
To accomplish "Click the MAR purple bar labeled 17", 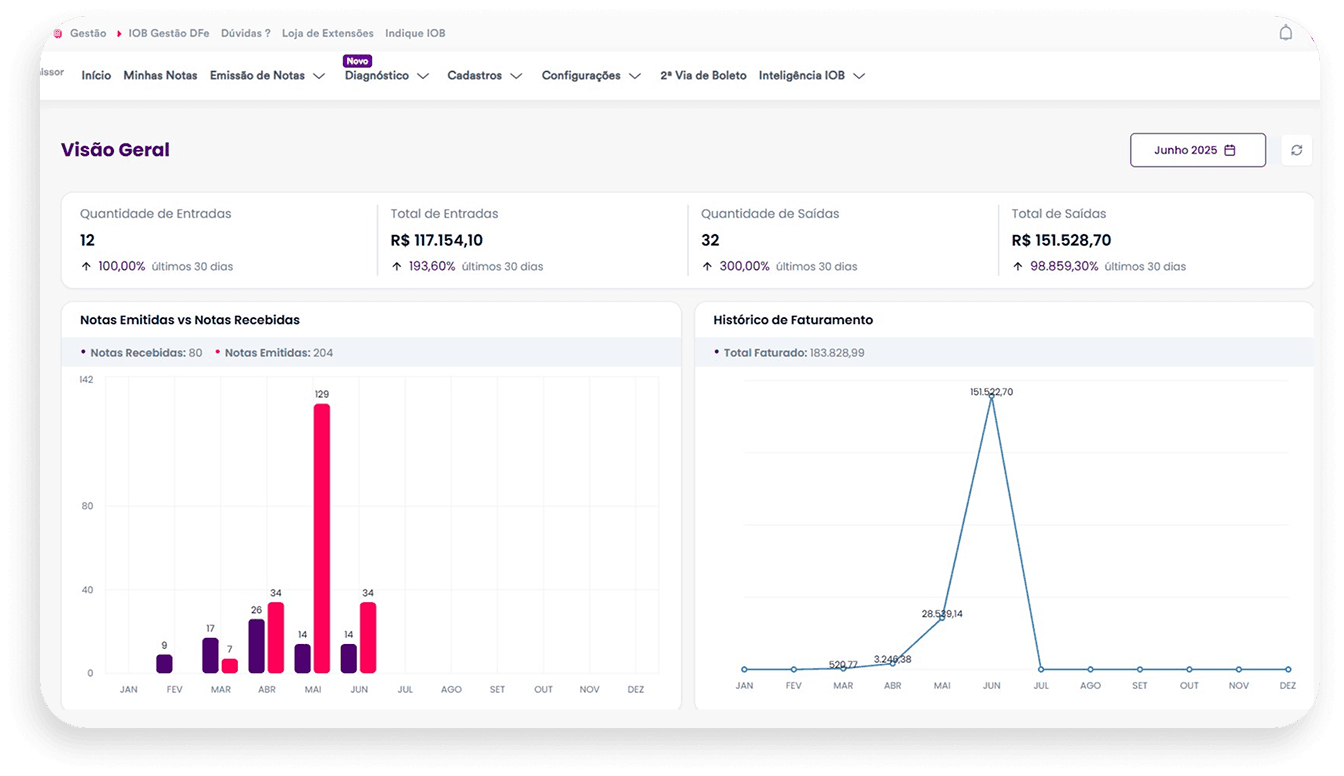I will click(x=210, y=655).
